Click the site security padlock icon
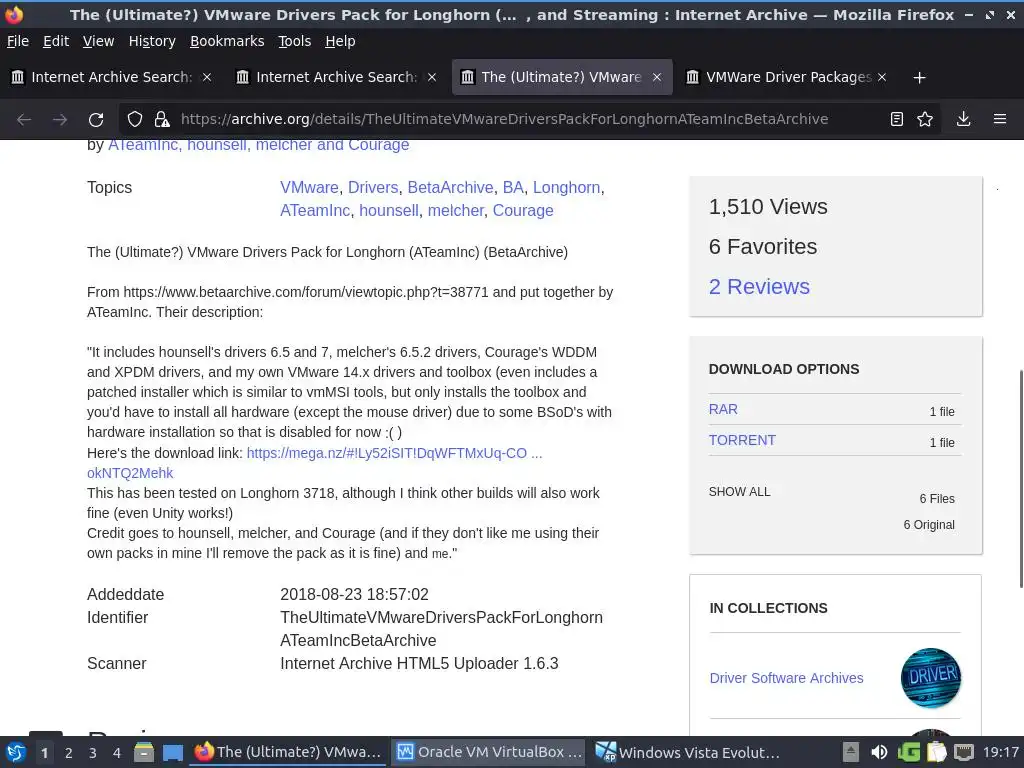Image resolution: width=1024 pixels, height=768 pixels. (x=161, y=120)
